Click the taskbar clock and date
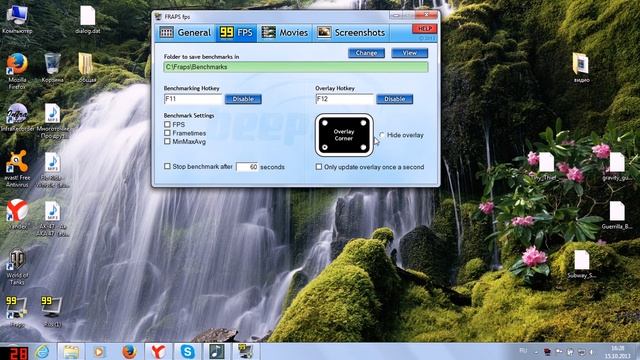The height and width of the screenshot is (360, 640). coord(618,352)
